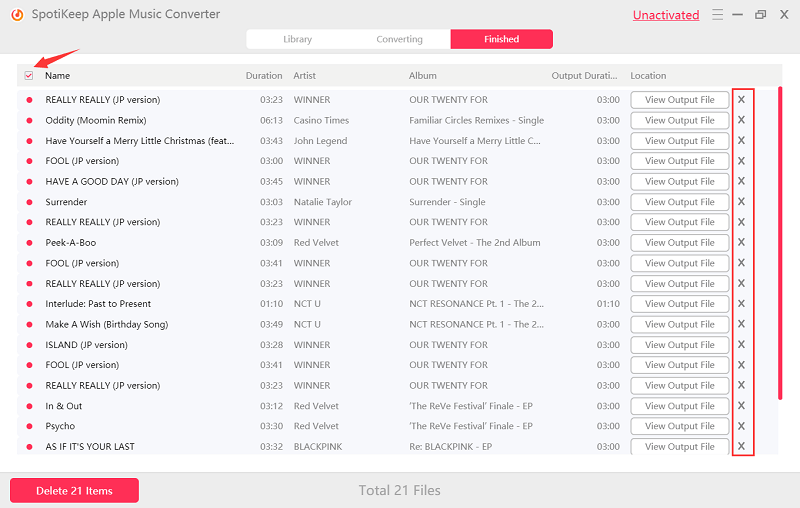Click the 06:13 duration cell
The width and height of the screenshot is (800, 508).
pyautogui.click(x=271, y=120)
